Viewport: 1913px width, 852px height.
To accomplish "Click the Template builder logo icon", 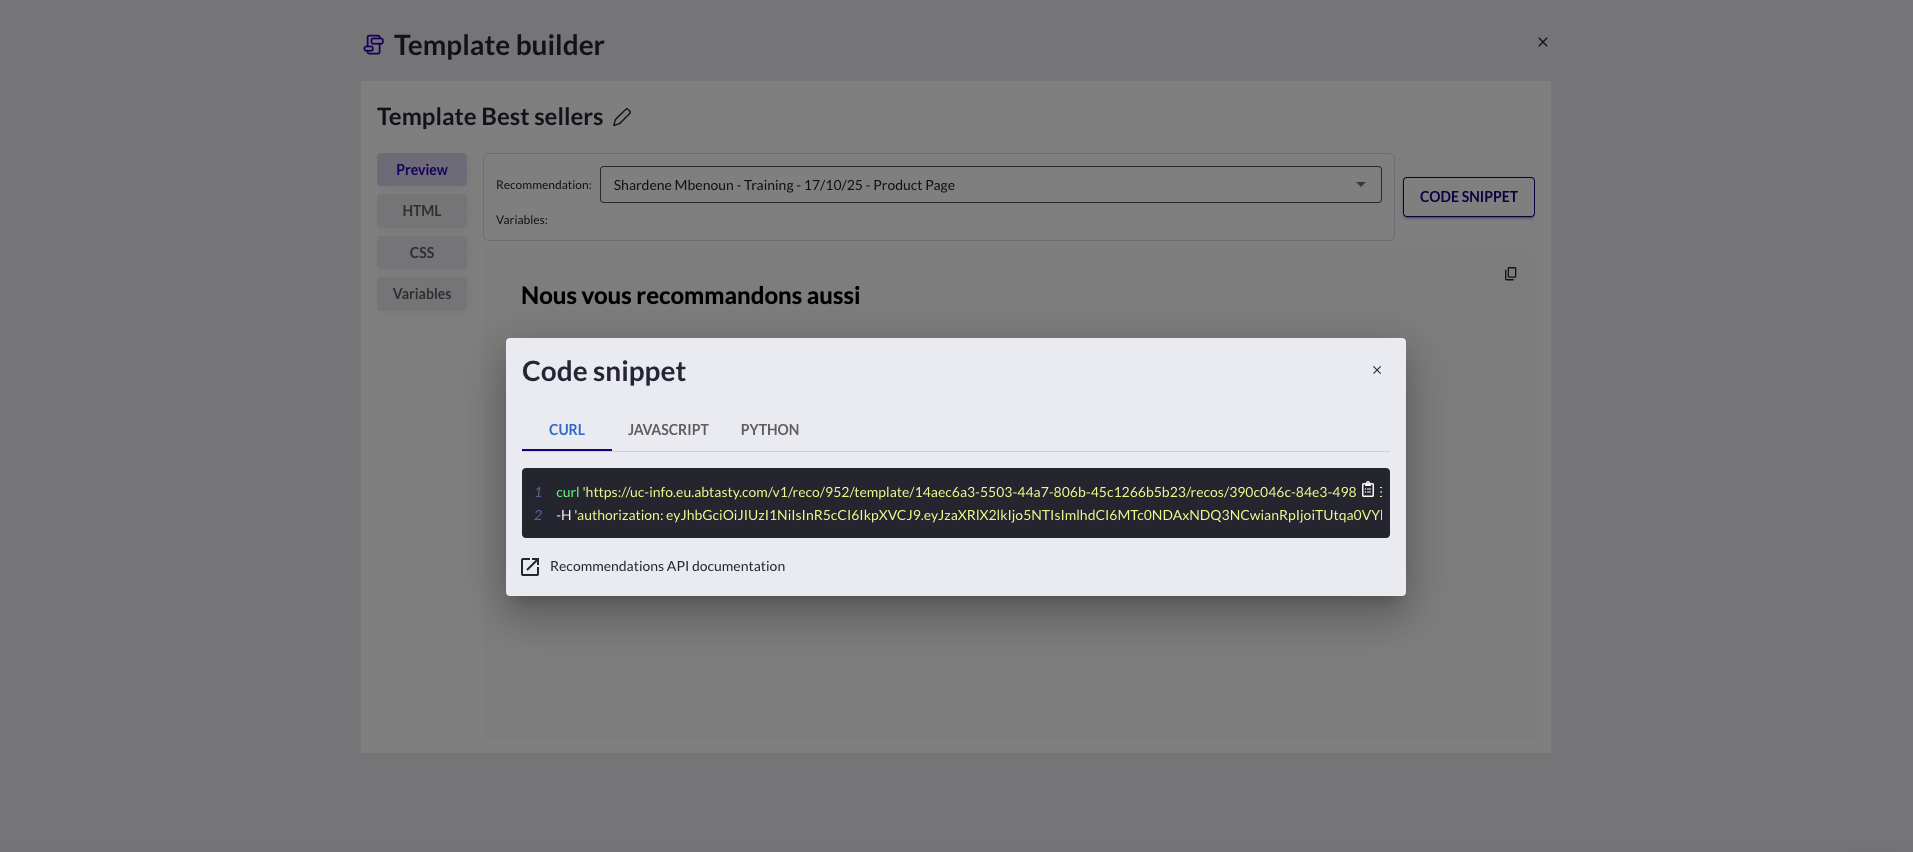I will click(374, 45).
